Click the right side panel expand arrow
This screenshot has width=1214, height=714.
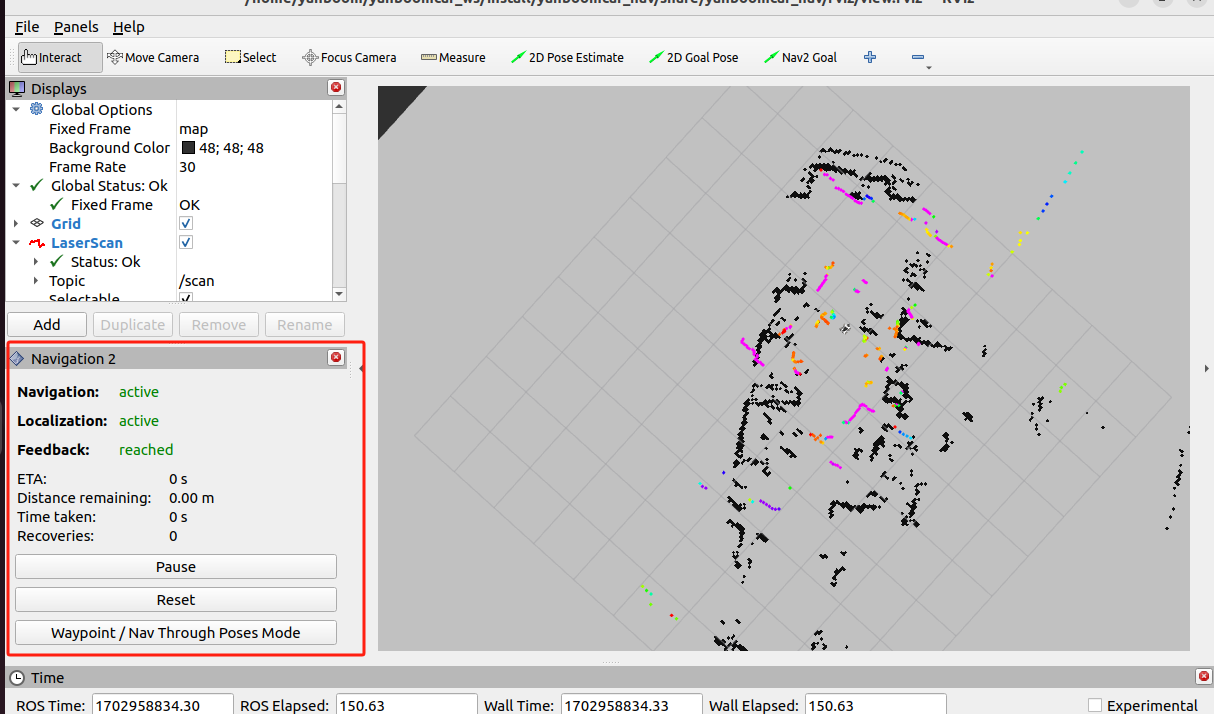pos(1208,368)
